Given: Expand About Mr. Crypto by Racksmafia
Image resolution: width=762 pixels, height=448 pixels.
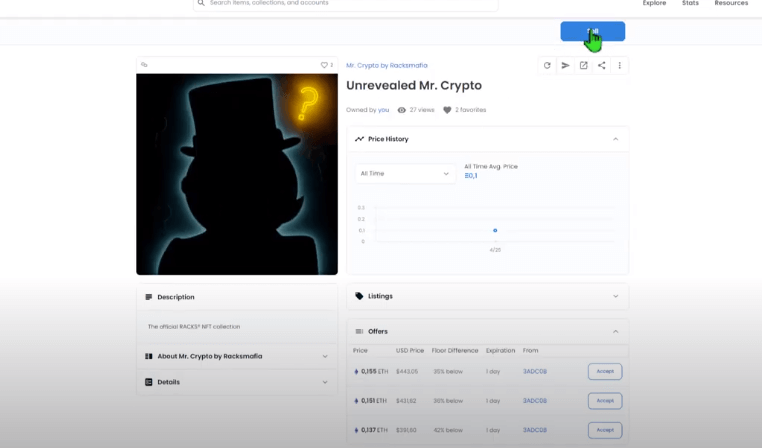Looking at the screenshot, I should coord(237,356).
